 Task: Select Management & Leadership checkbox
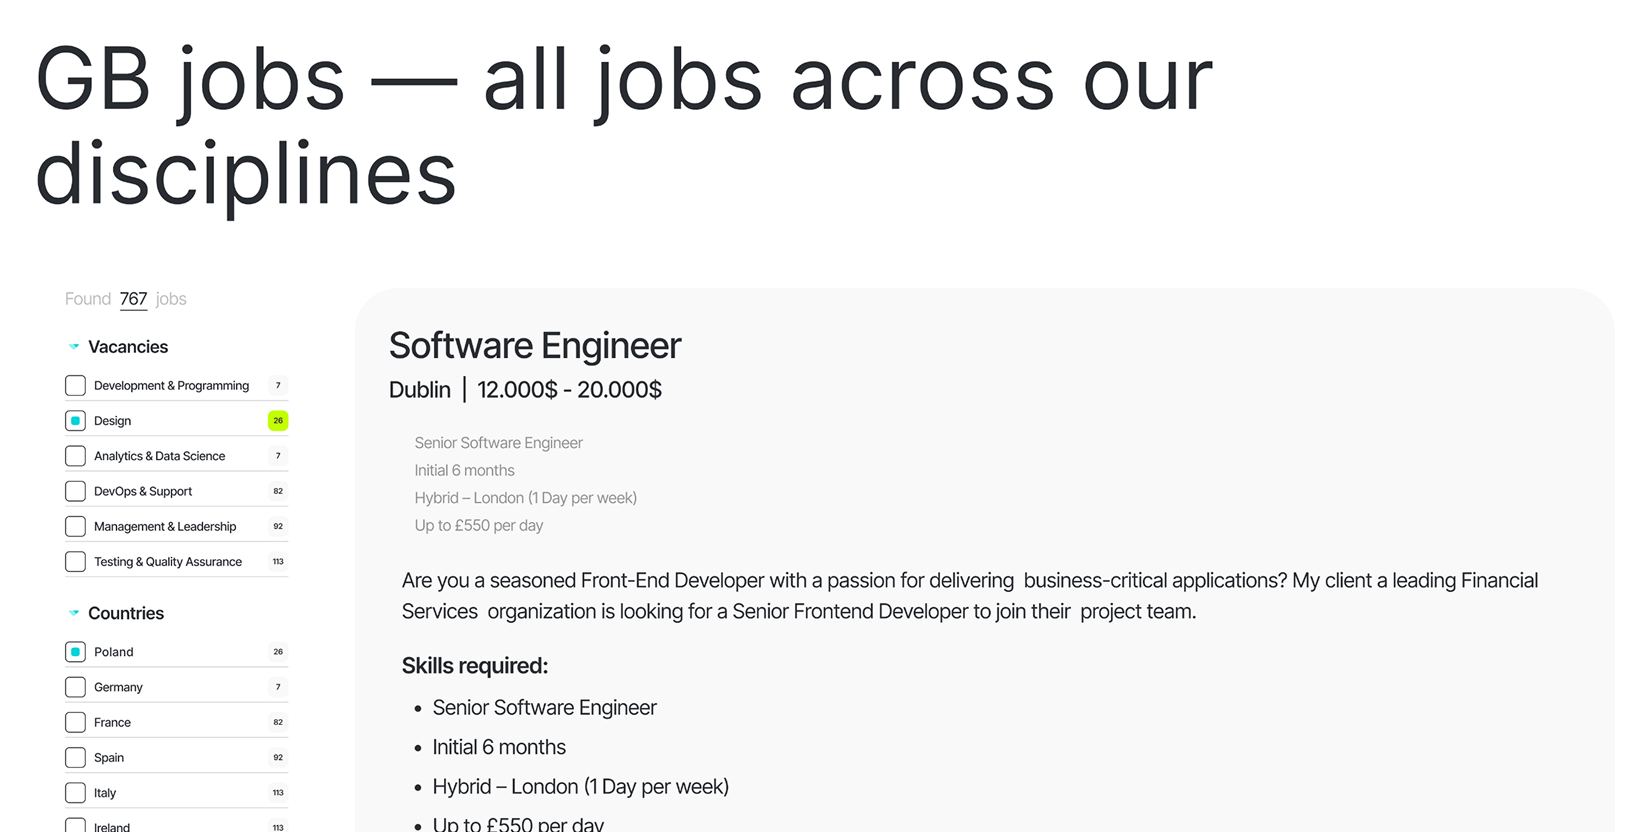tap(75, 526)
